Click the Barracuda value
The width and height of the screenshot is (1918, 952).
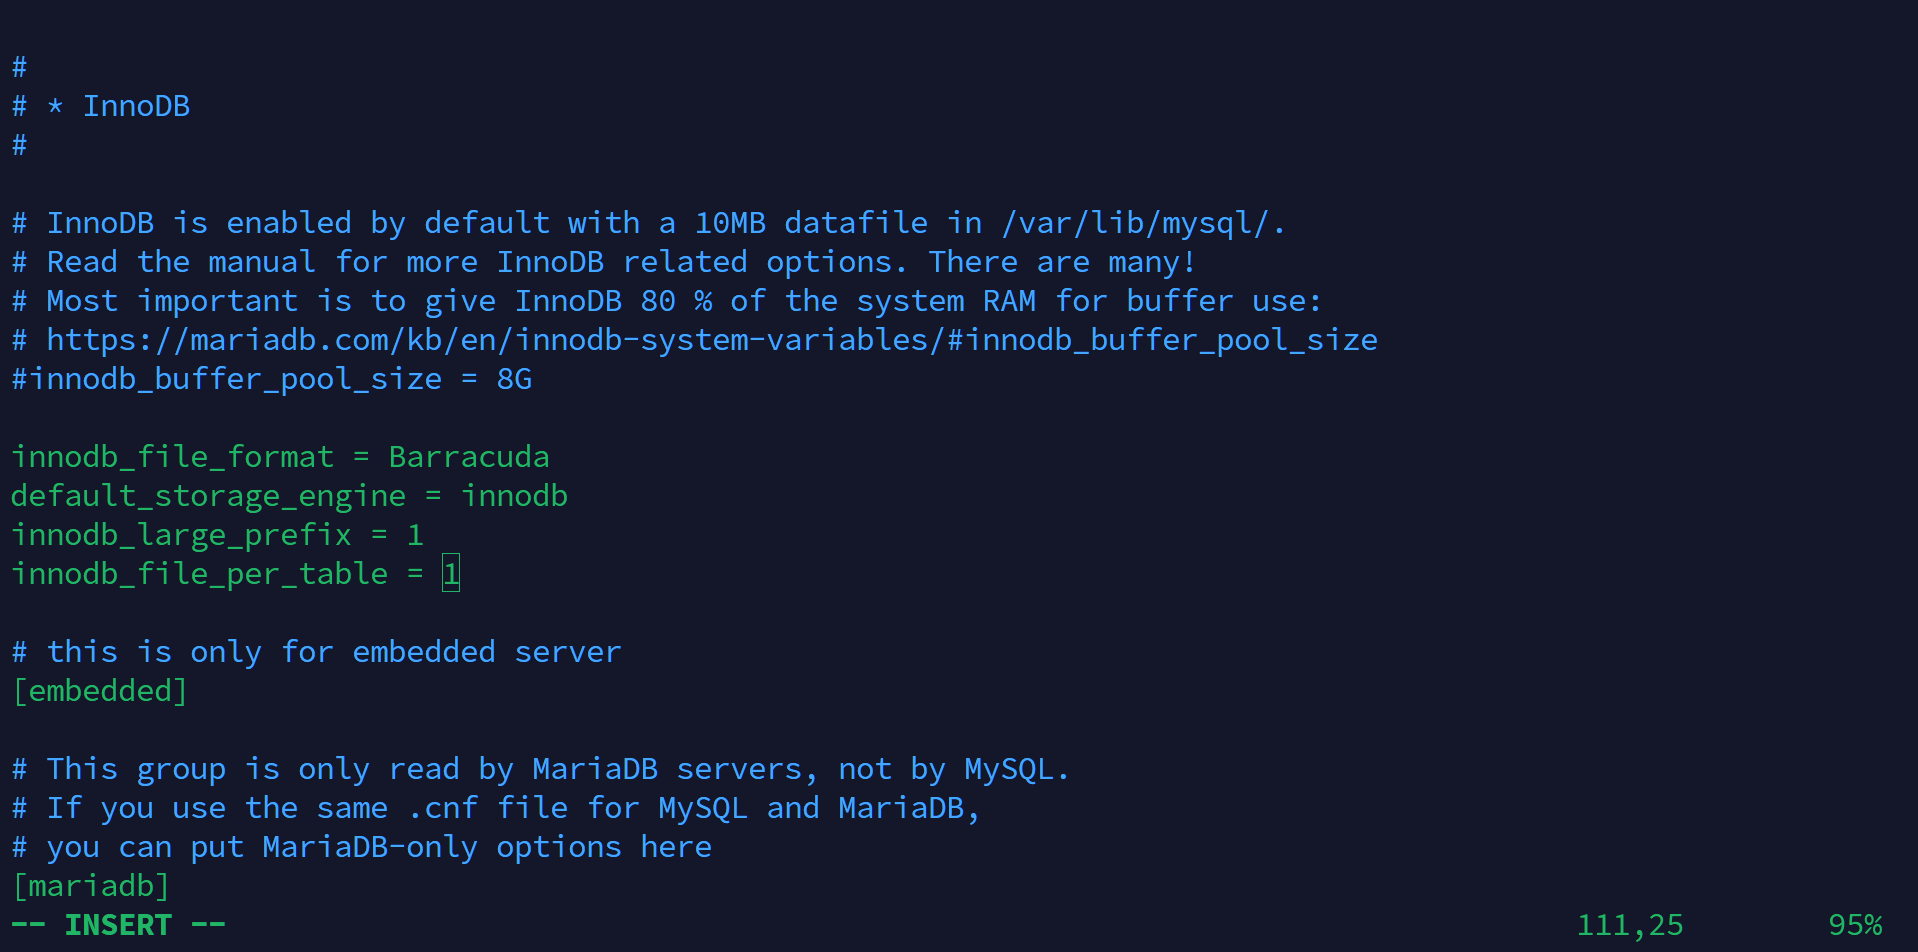pos(469,457)
